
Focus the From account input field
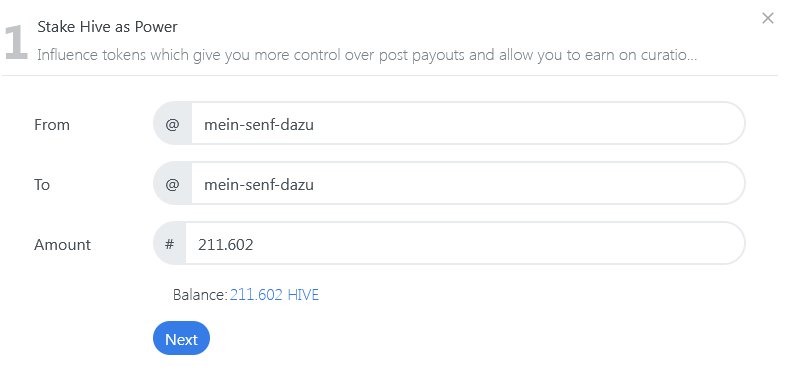(x=468, y=124)
